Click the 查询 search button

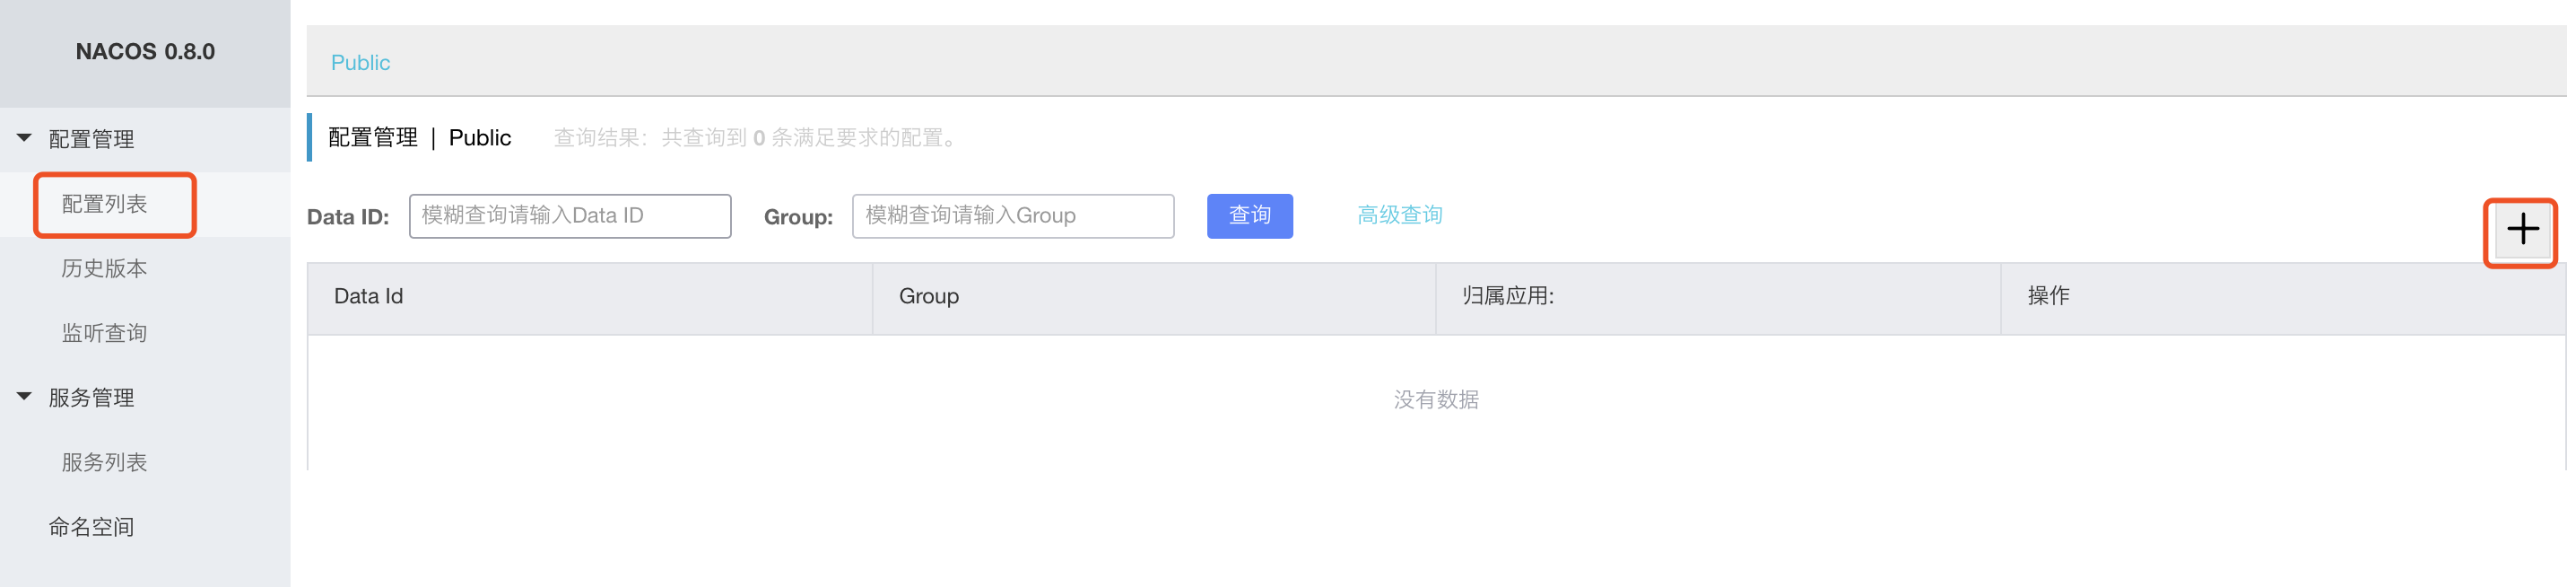click(x=1249, y=215)
